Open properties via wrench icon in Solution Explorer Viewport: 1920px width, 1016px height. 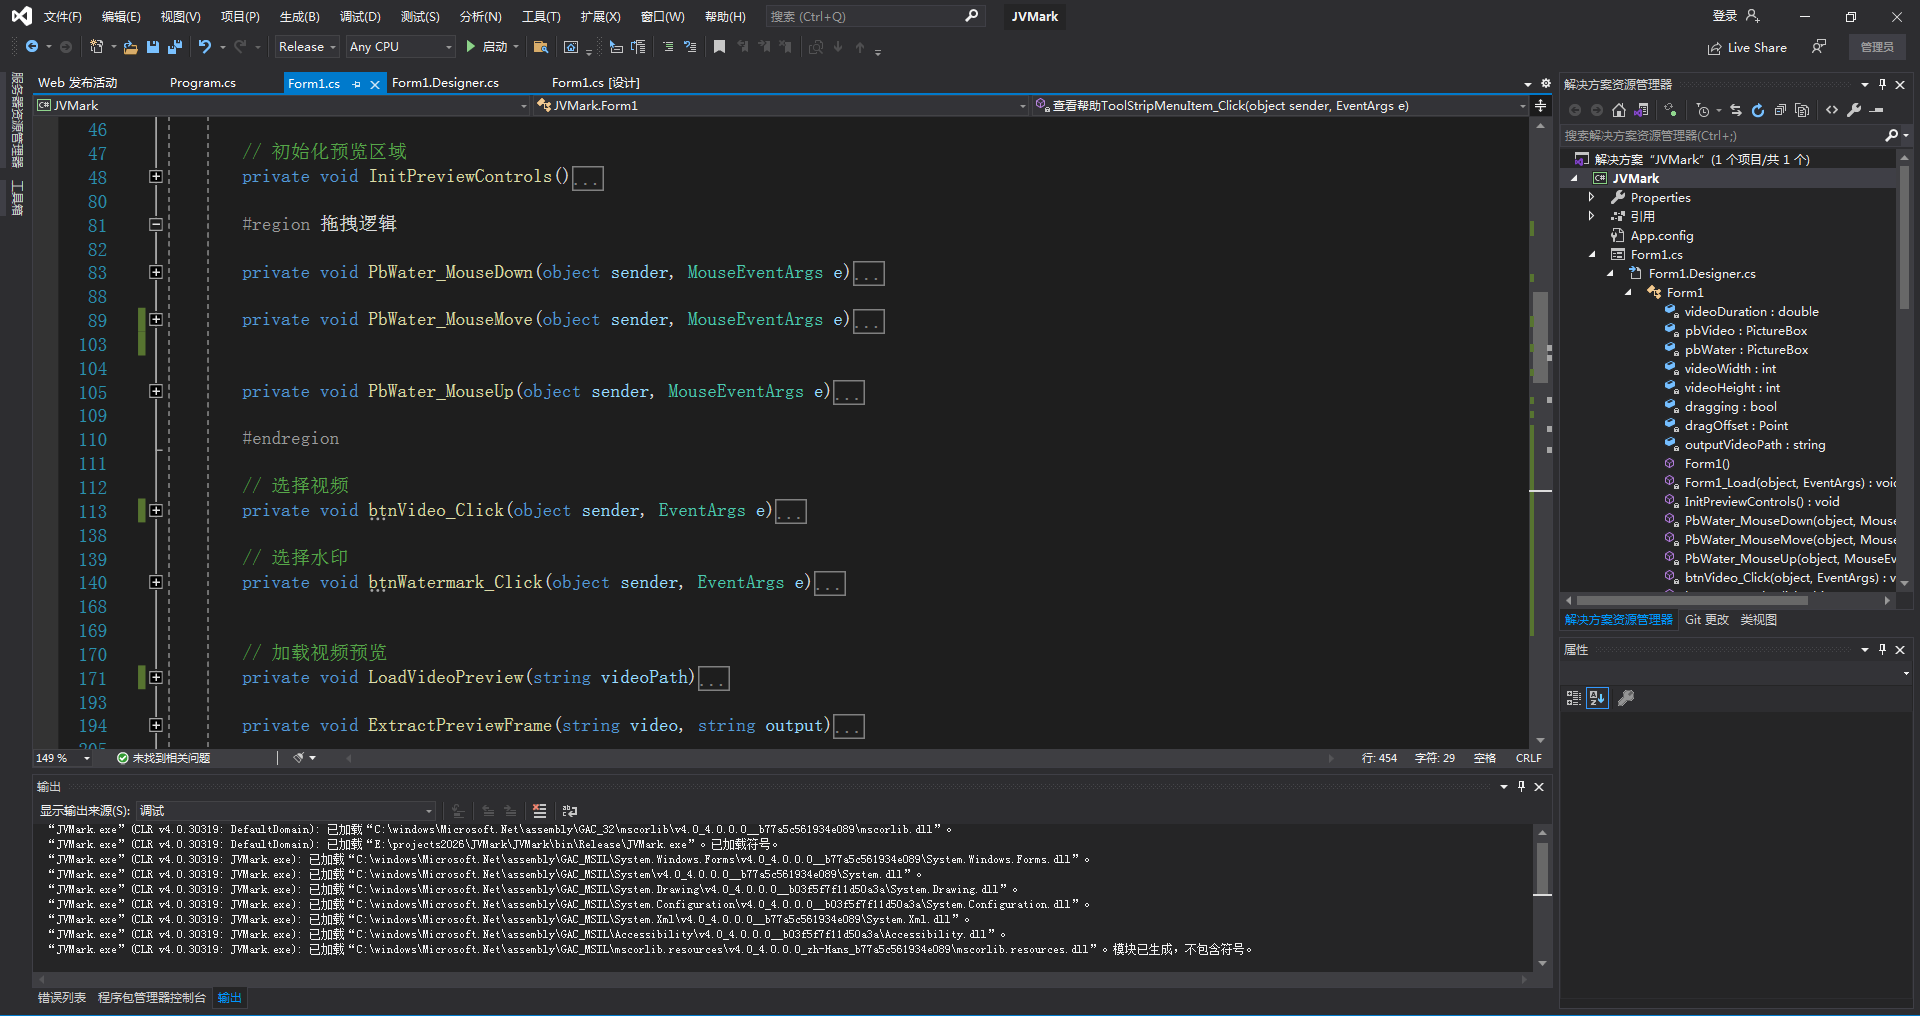[x=1854, y=110]
